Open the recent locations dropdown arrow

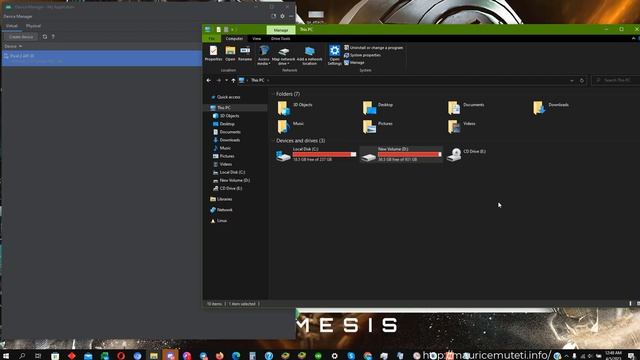point(227,80)
